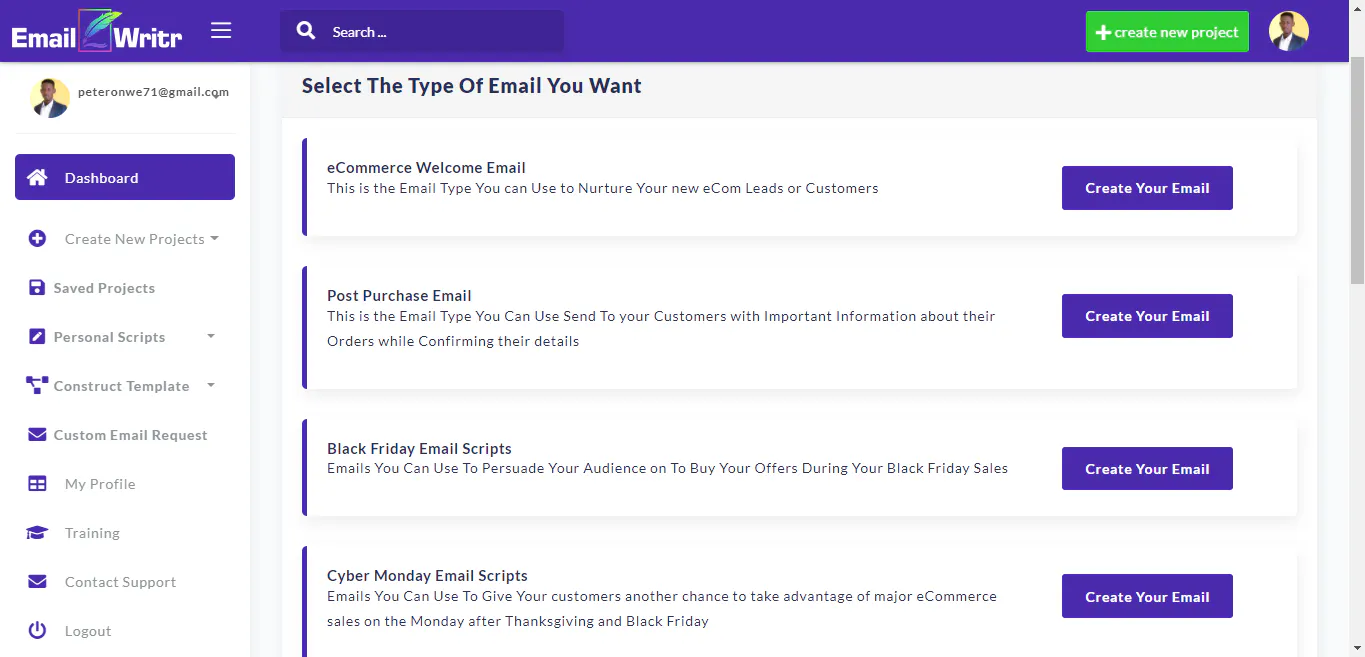
Task: Click the plus icon beside Create New Projects
Action: [37, 239]
